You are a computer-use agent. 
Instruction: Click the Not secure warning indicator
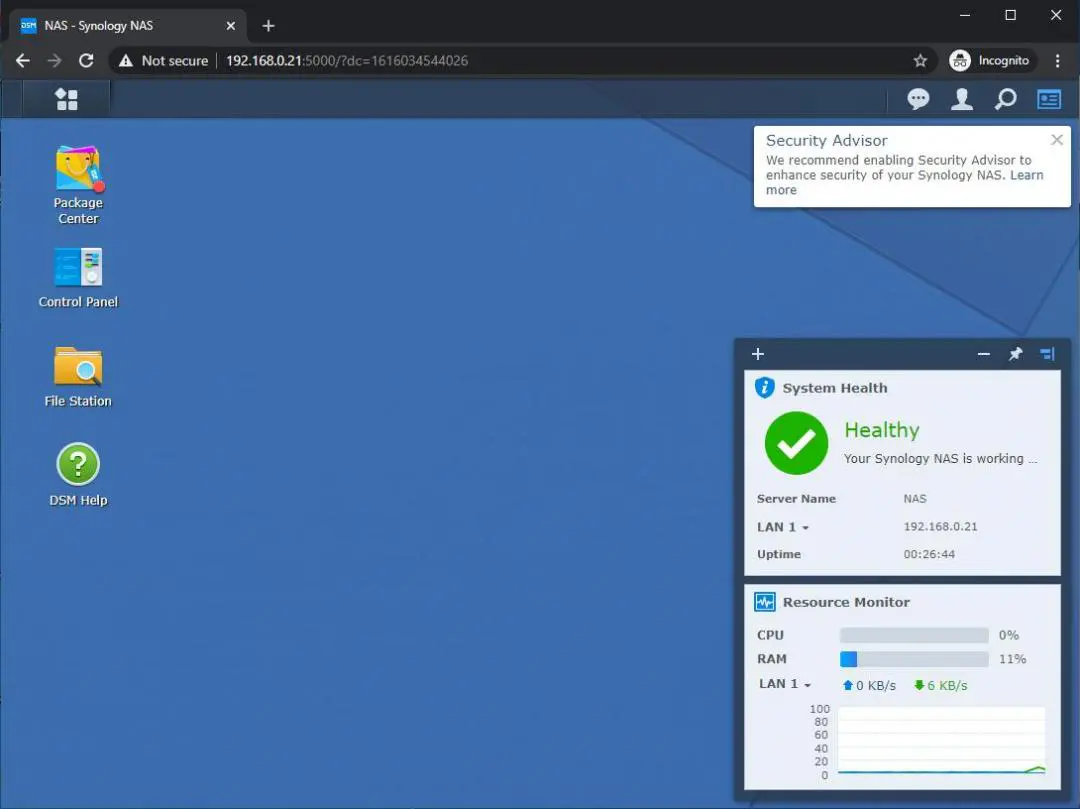[163, 61]
